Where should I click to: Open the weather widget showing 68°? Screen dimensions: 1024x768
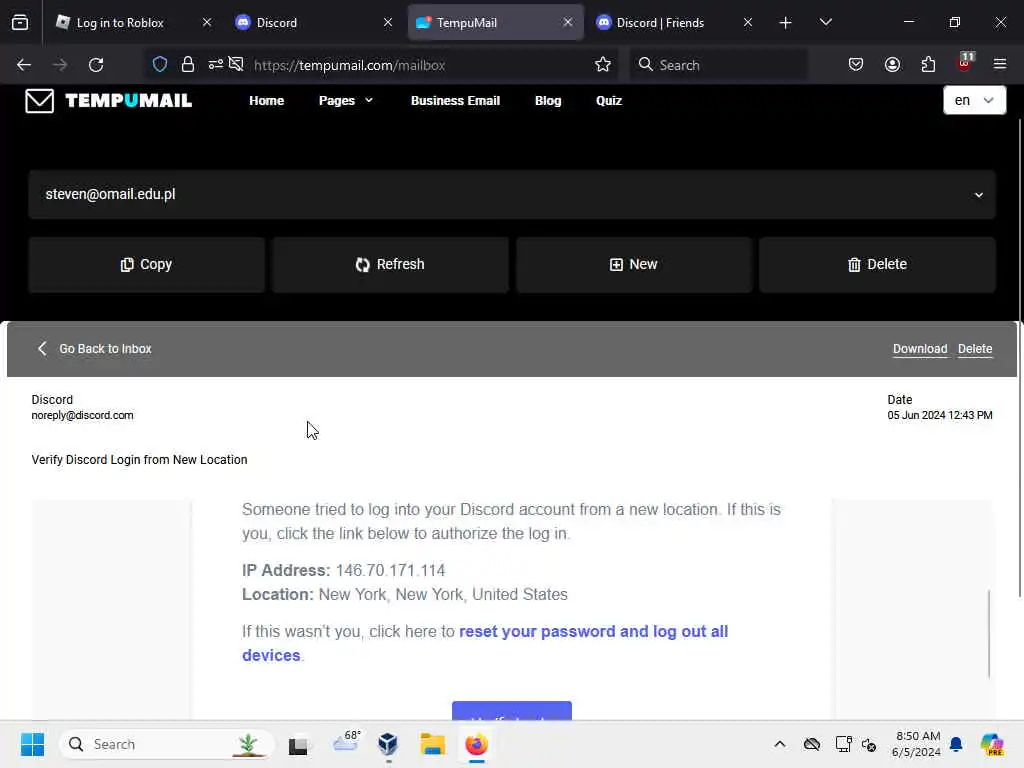[x=346, y=742]
